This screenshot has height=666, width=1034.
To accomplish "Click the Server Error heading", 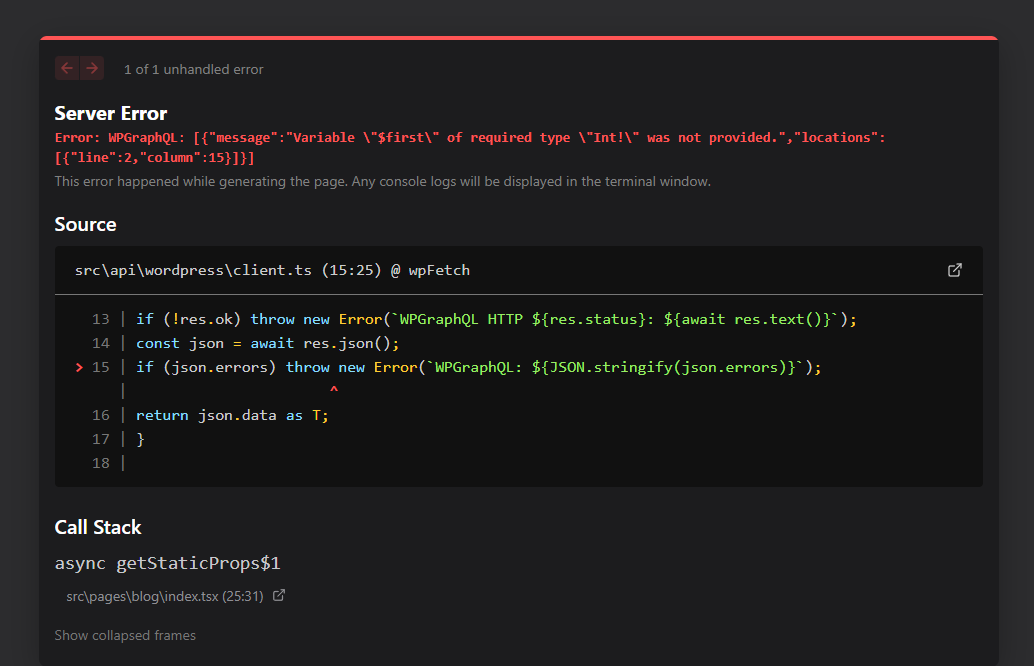I will coord(111,113).
